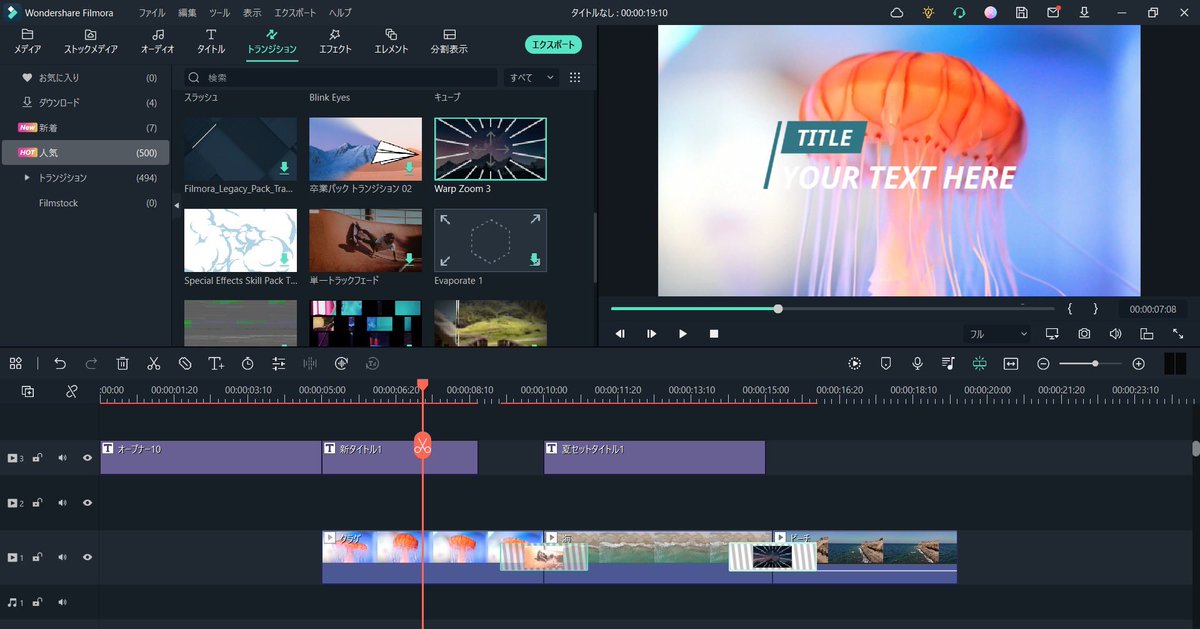Select the crop tool icon

185,364
